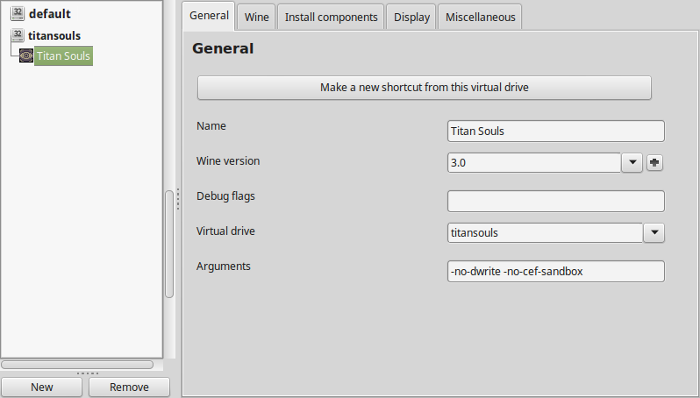Open the Miscellaneous tab
This screenshot has height=398, width=700.
tap(480, 17)
